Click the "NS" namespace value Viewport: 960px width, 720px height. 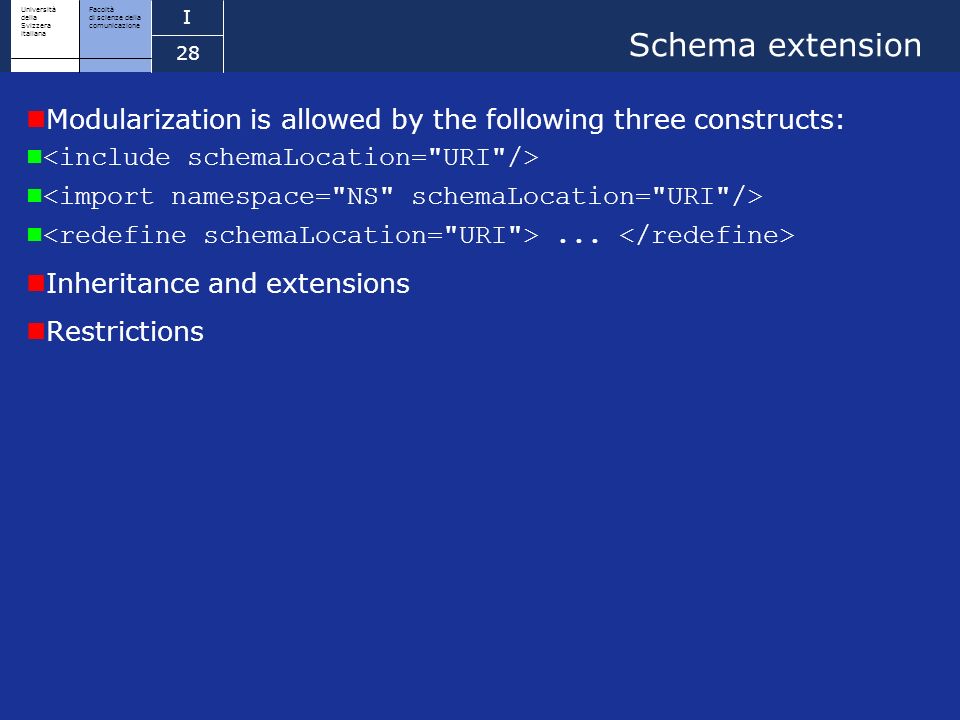pos(362,197)
